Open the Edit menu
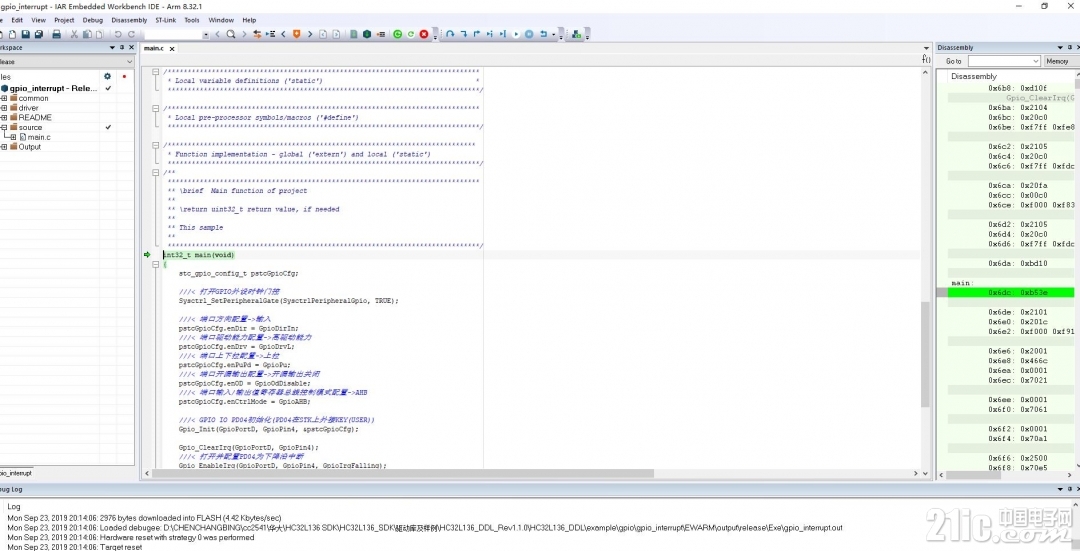The image size is (1080, 551). (x=17, y=20)
